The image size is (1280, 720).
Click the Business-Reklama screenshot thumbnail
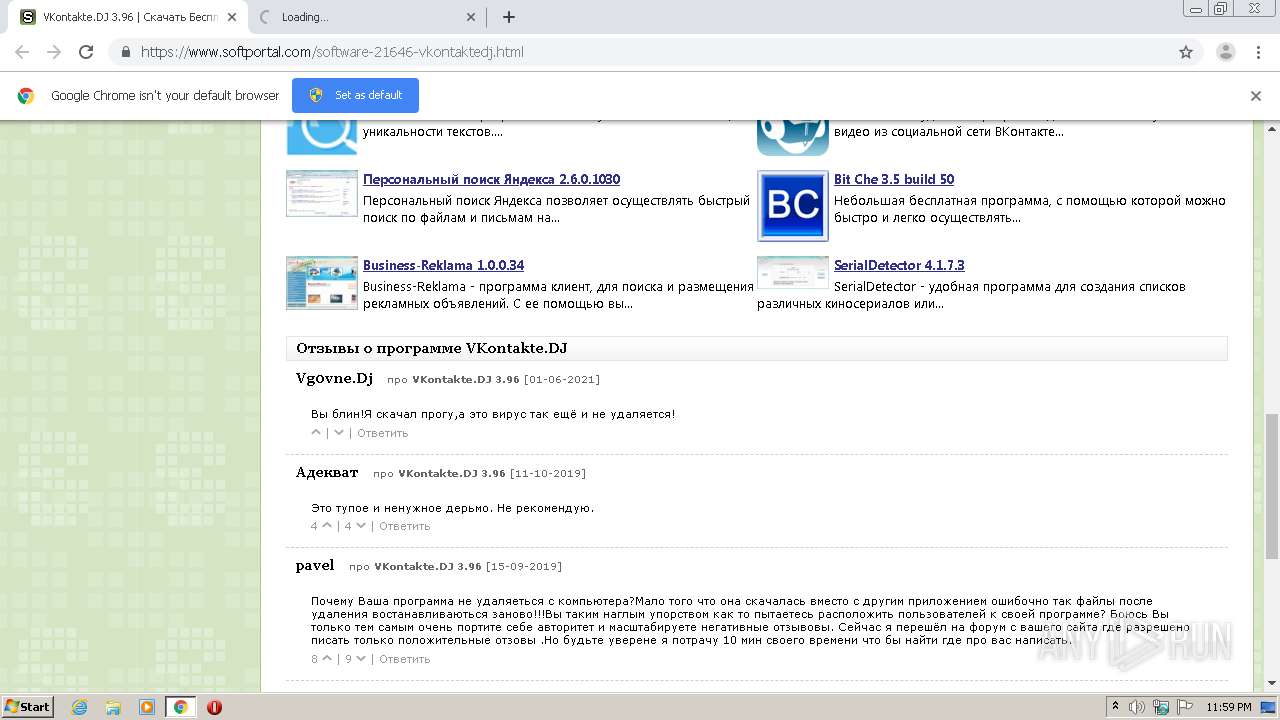[322, 283]
